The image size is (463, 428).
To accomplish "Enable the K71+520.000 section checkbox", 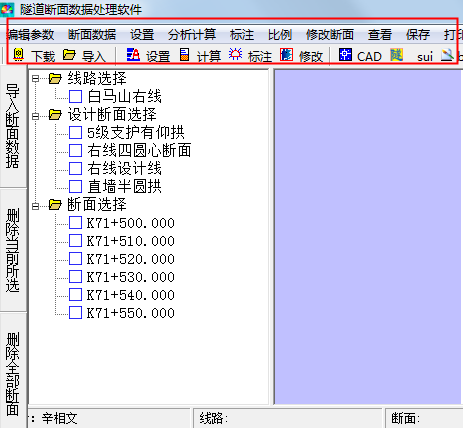I will (x=75, y=259).
